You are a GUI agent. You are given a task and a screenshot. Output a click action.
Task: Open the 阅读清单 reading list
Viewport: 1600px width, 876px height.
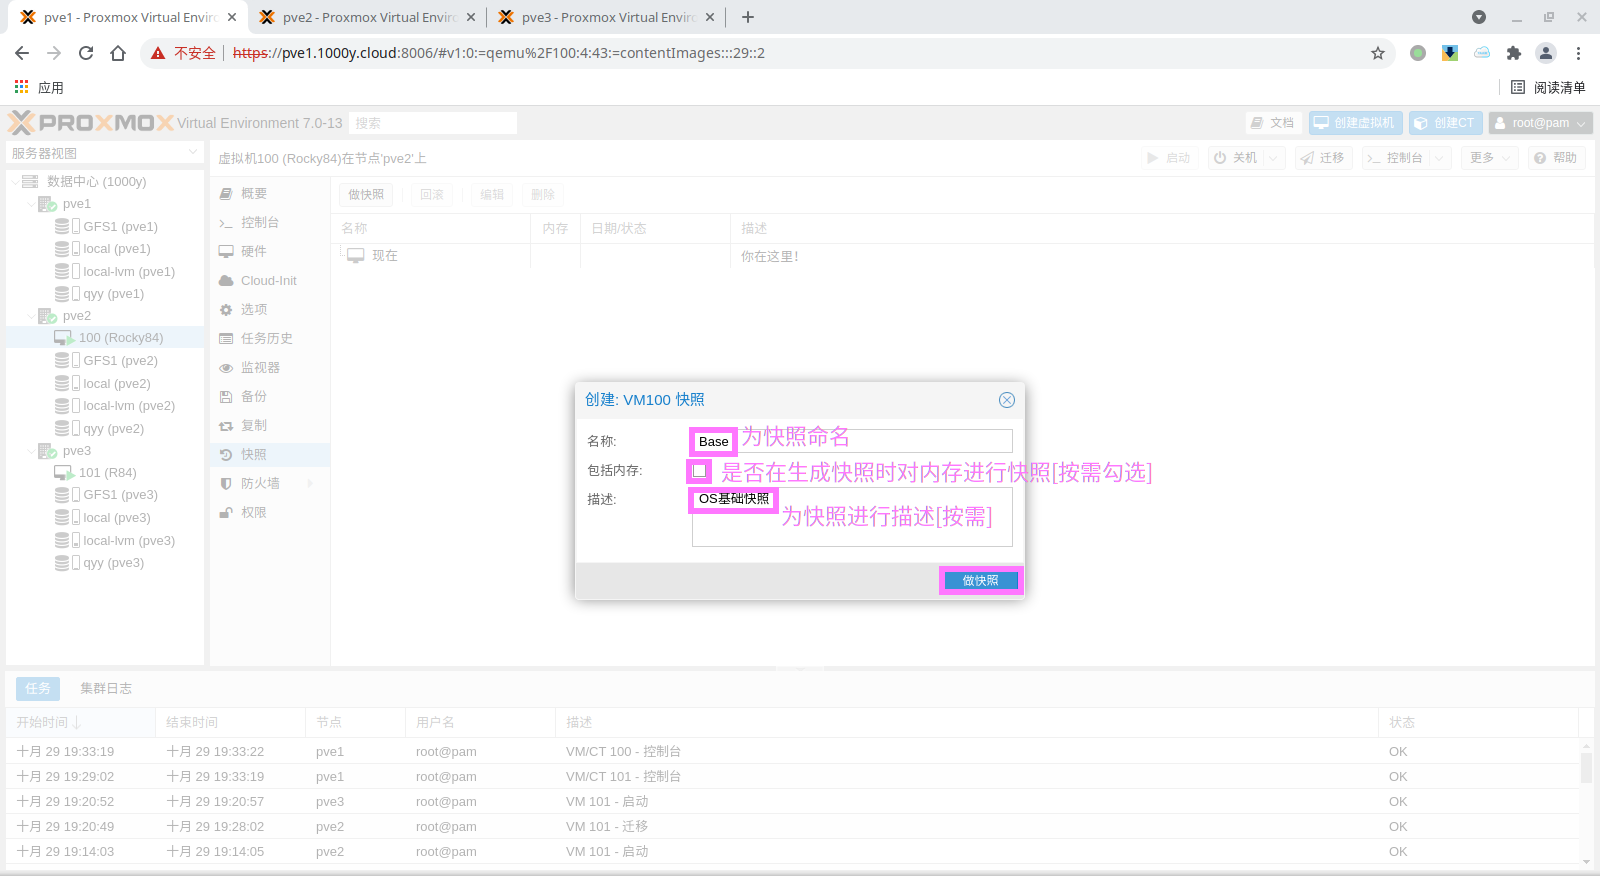(1548, 88)
